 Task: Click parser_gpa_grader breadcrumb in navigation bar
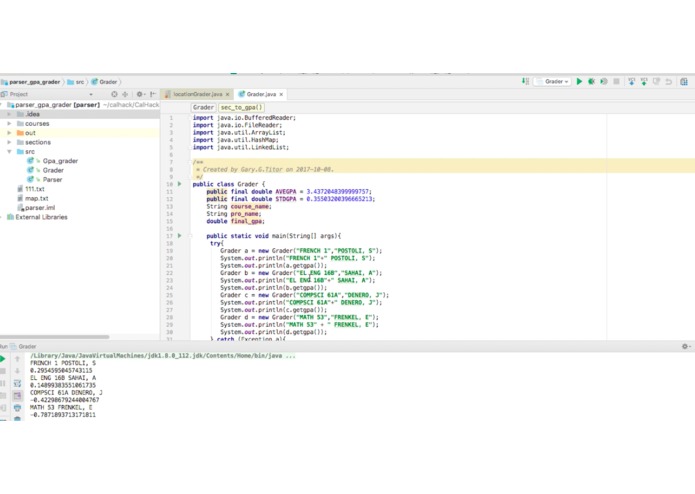[35, 82]
